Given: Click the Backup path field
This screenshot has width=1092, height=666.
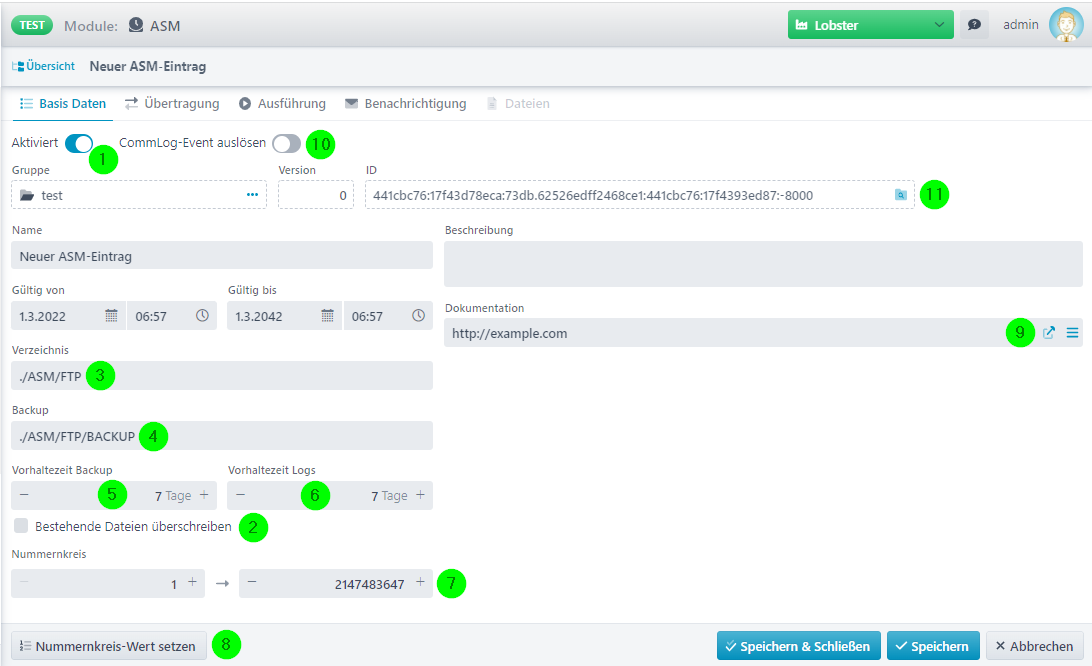Looking at the screenshot, I should click(x=222, y=435).
